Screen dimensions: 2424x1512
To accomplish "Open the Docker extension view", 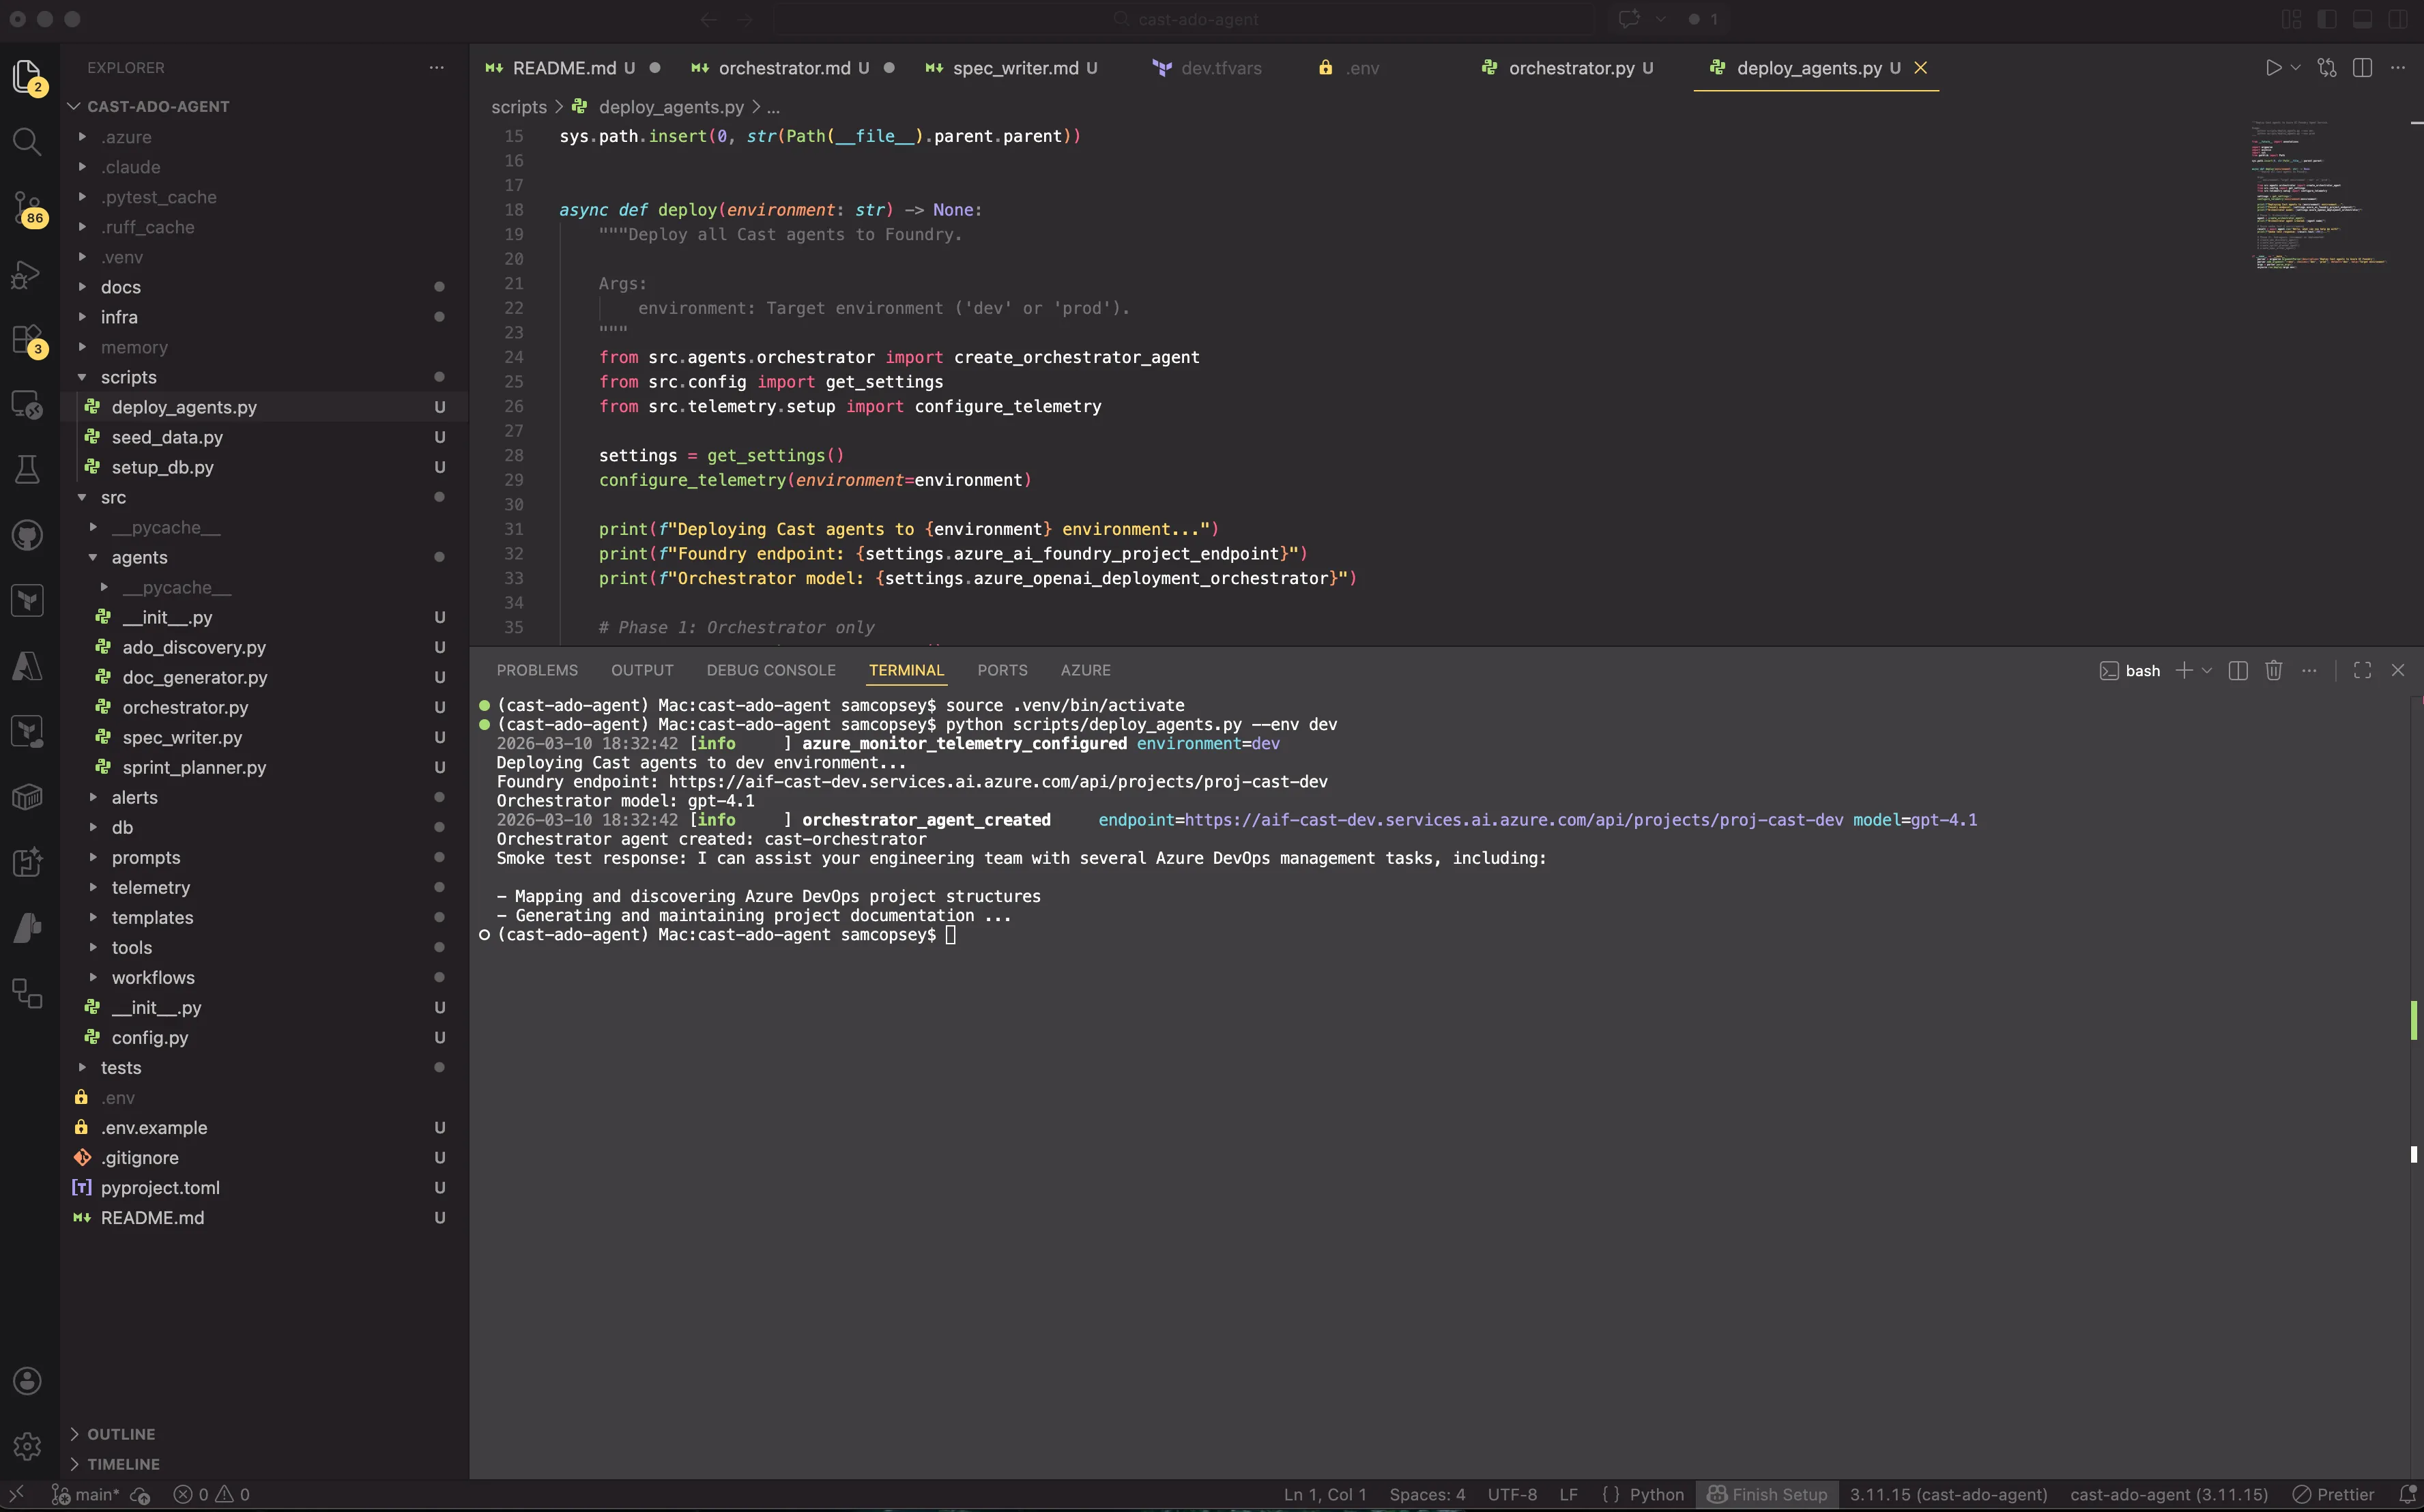I will coord(27,796).
